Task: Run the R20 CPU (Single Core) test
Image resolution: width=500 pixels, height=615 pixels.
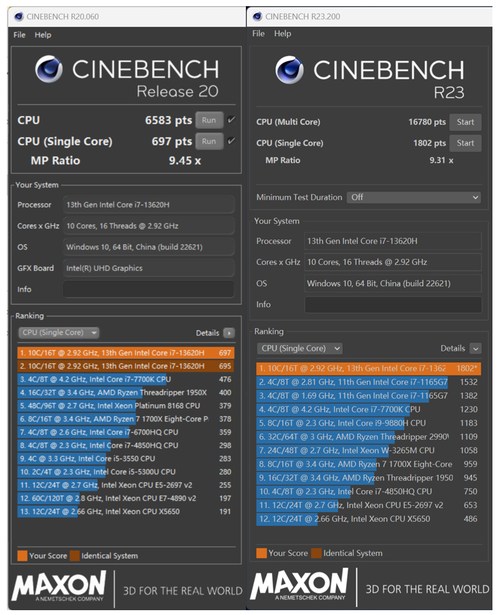Action: [209, 141]
